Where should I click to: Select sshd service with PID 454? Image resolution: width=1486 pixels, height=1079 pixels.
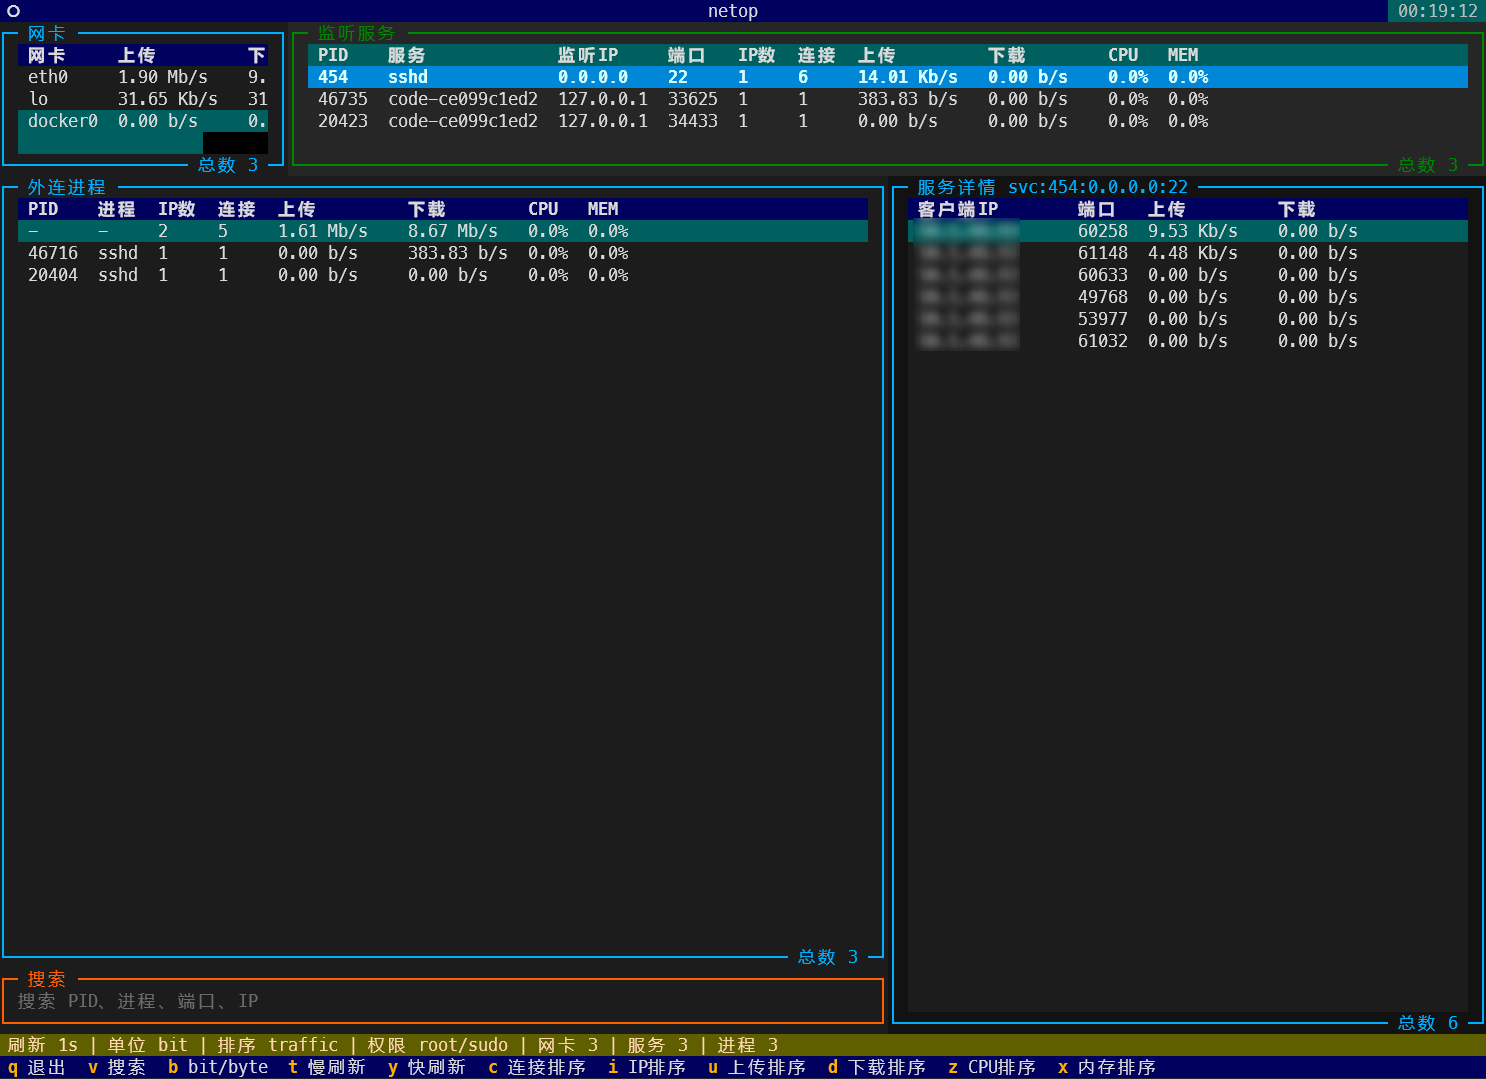pyautogui.click(x=888, y=77)
